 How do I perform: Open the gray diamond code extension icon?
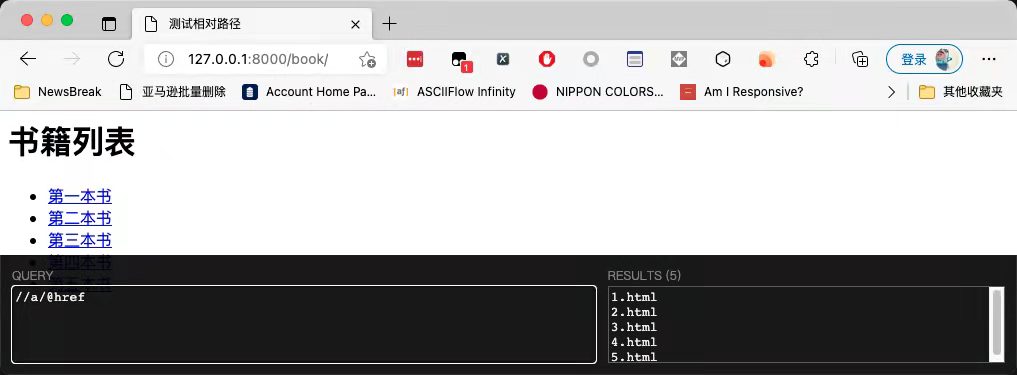tap(679, 59)
